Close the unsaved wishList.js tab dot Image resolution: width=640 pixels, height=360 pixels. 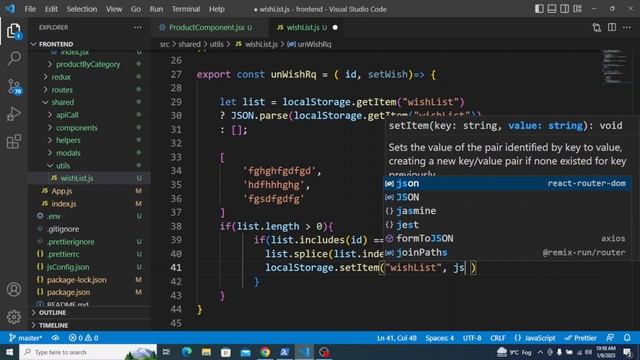click(x=335, y=27)
